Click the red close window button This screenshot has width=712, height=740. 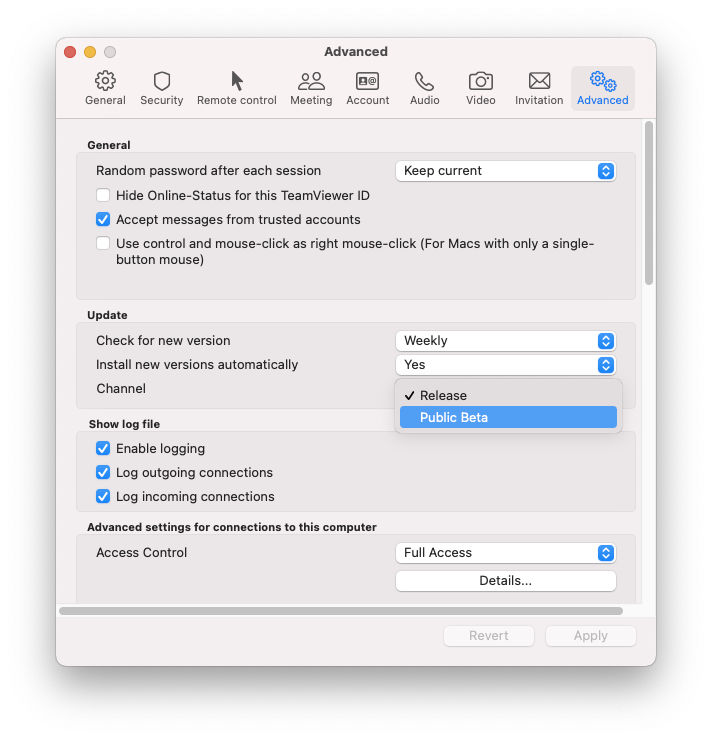click(x=70, y=52)
